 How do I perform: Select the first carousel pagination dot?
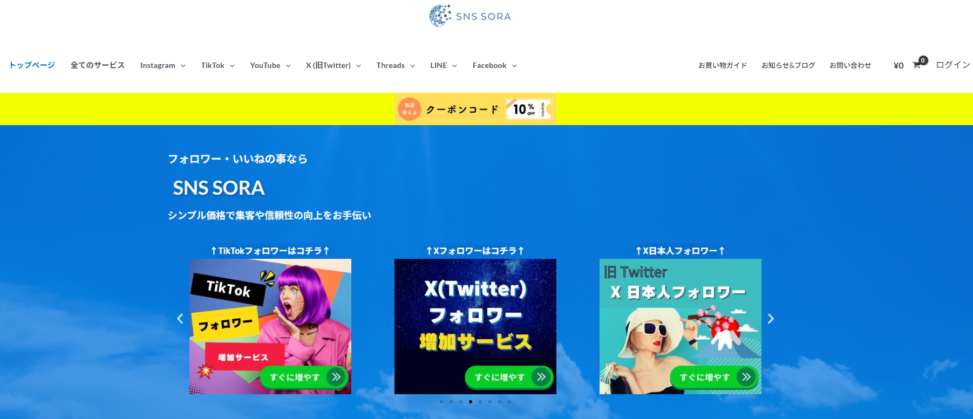[441, 402]
